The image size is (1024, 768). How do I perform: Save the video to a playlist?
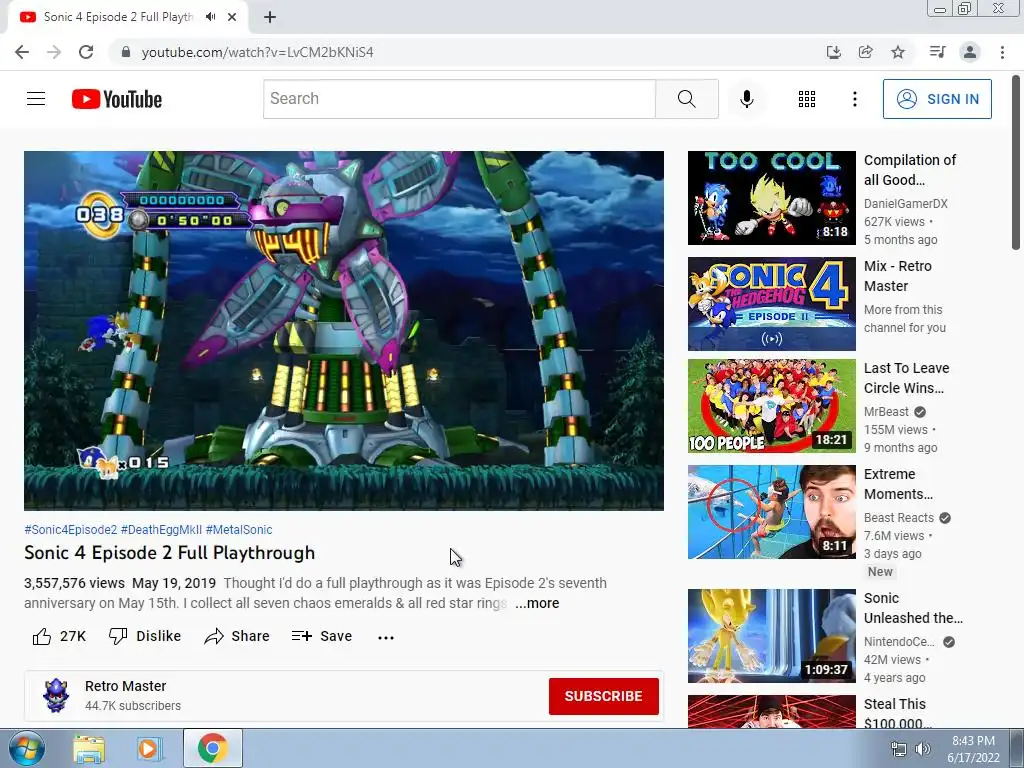(x=322, y=636)
